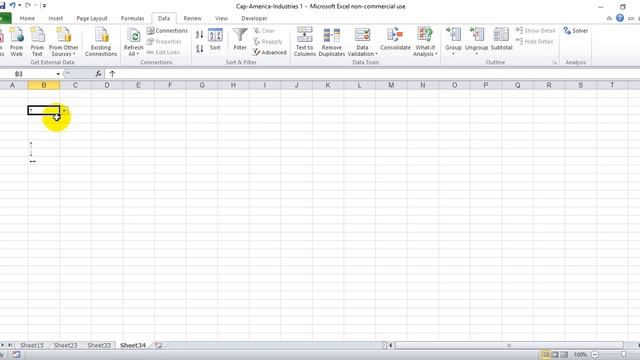Open Outline dialog launcher
Image resolution: width=640 pixels, height=360 pixels.
(554, 62)
